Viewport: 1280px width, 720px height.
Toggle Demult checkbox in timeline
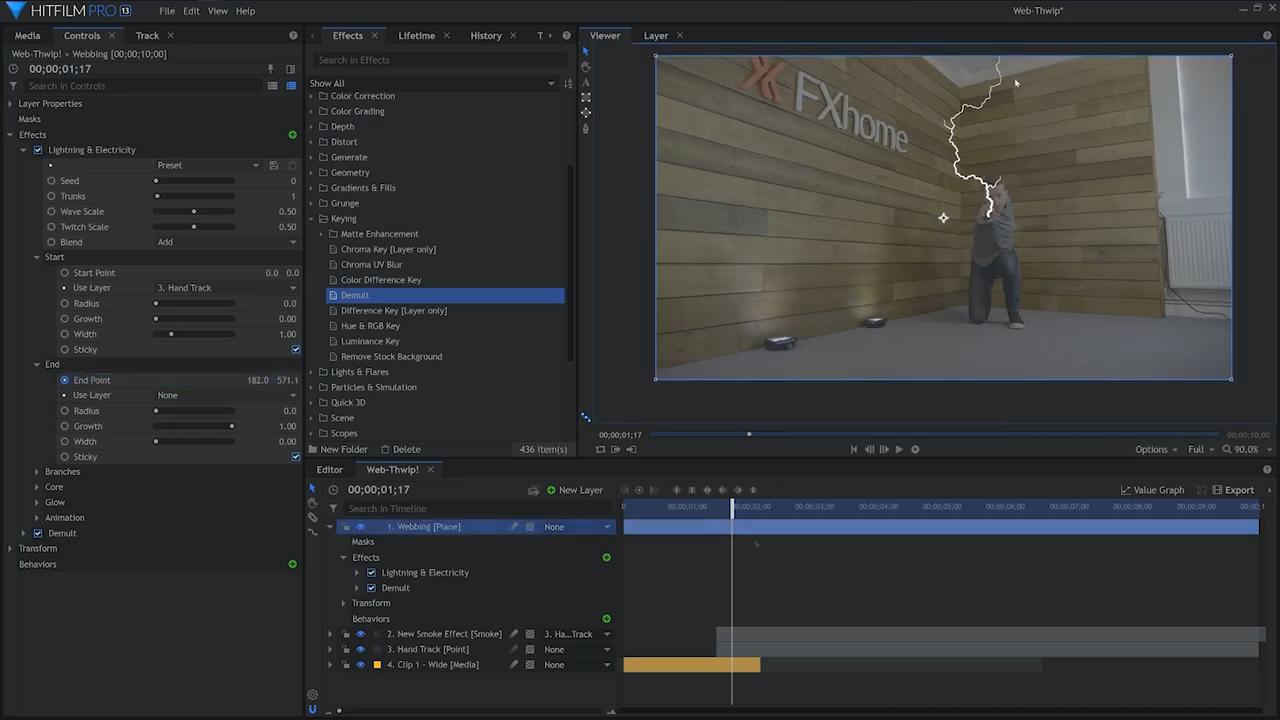(x=371, y=588)
